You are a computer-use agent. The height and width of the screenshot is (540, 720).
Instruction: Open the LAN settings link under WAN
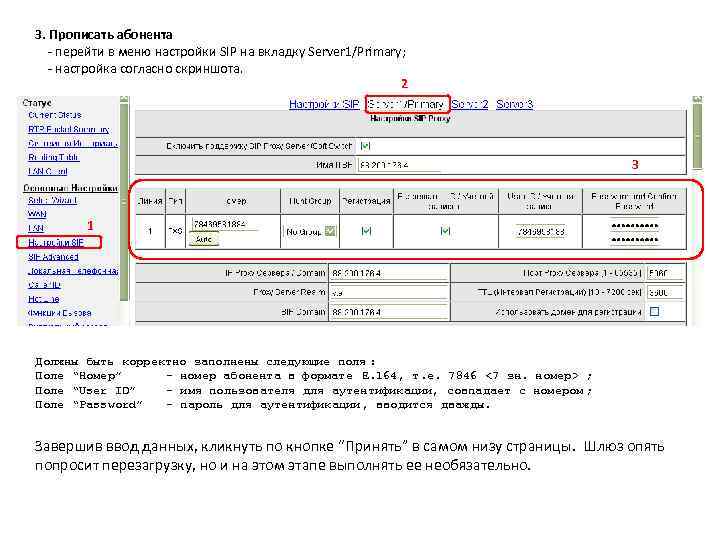[x=36, y=228]
